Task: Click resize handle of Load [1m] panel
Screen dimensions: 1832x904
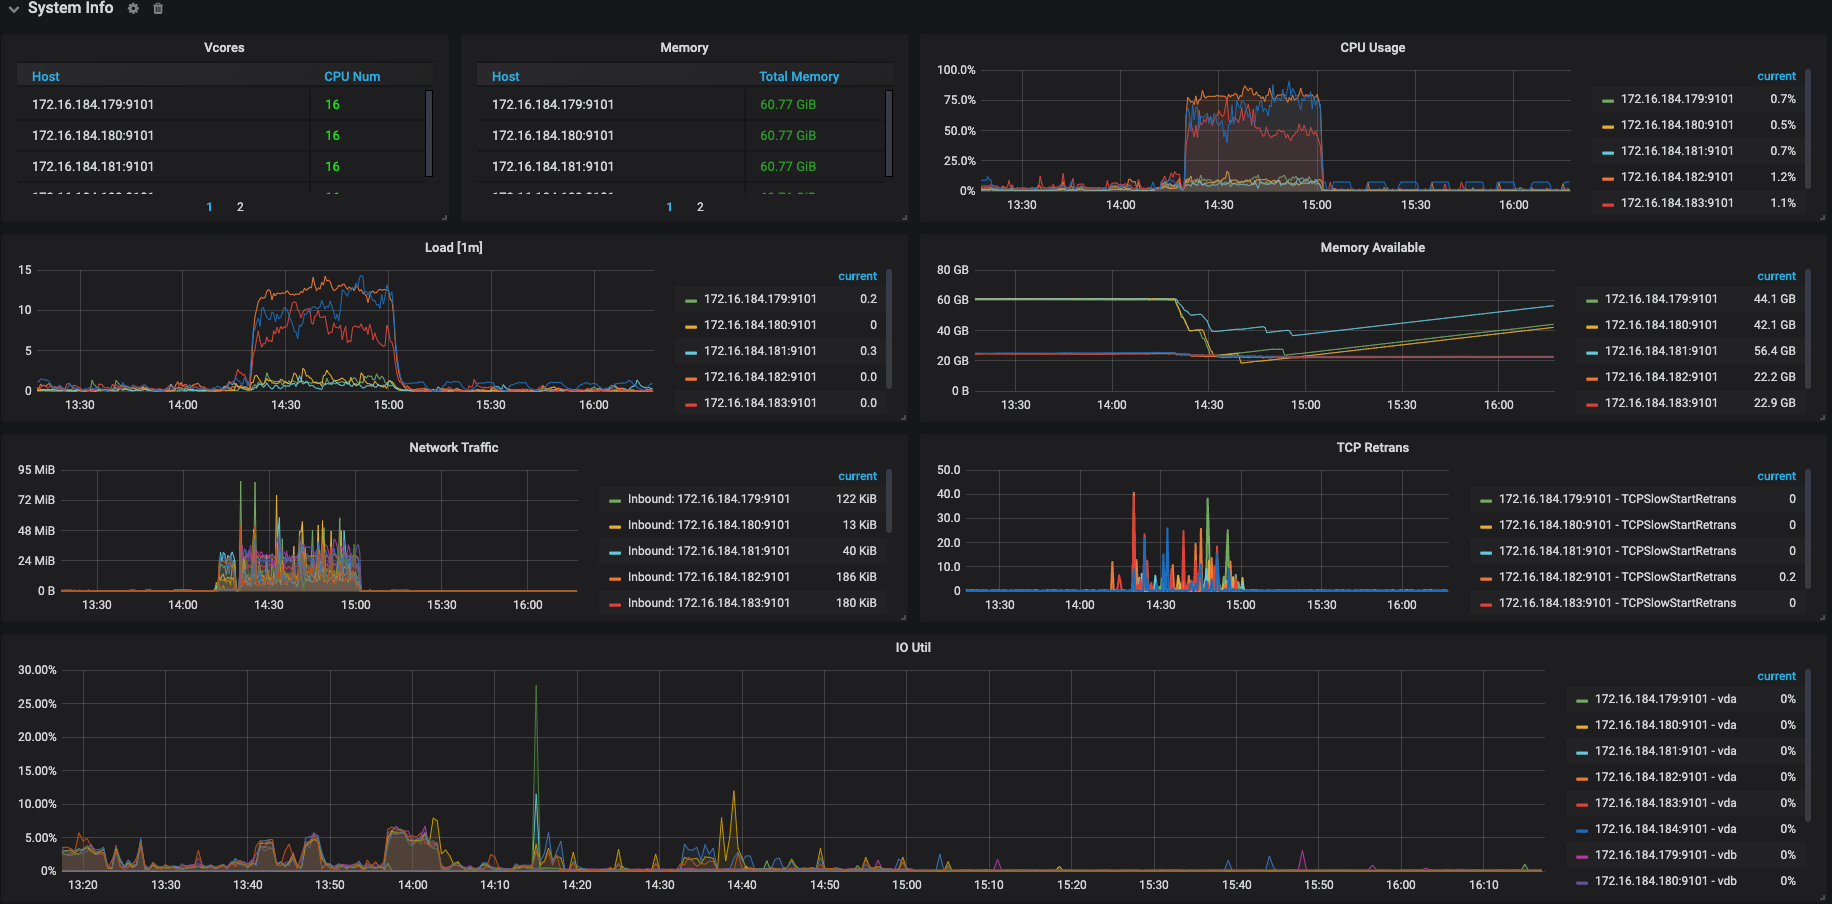Action: (x=903, y=417)
